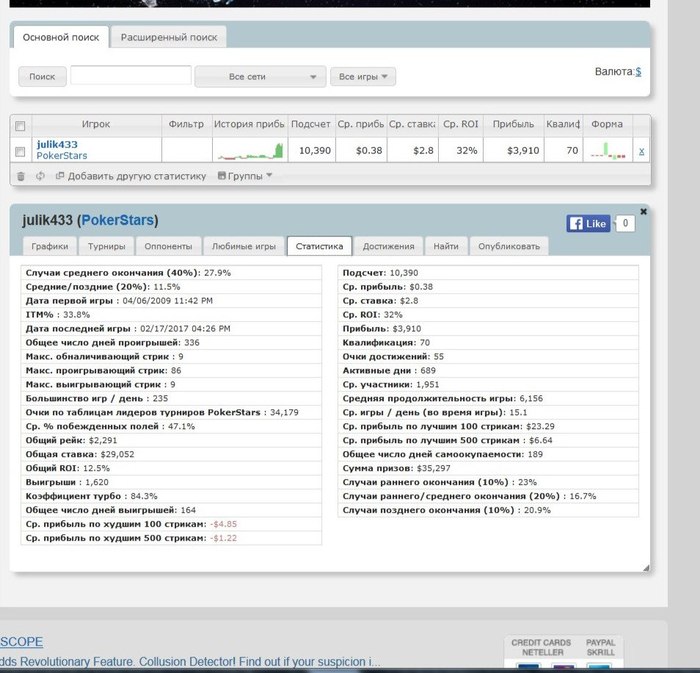Open the Опубликовать tab

[509, 246]
